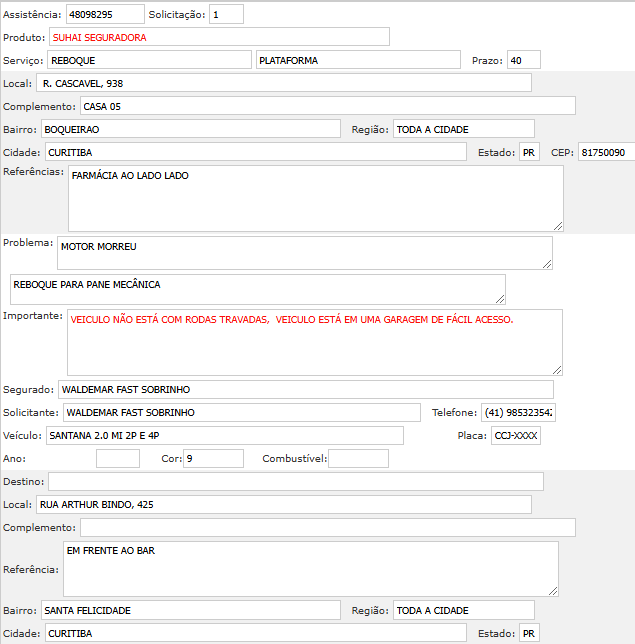Click the Importante textarea with red text

[x=315, y=343]
